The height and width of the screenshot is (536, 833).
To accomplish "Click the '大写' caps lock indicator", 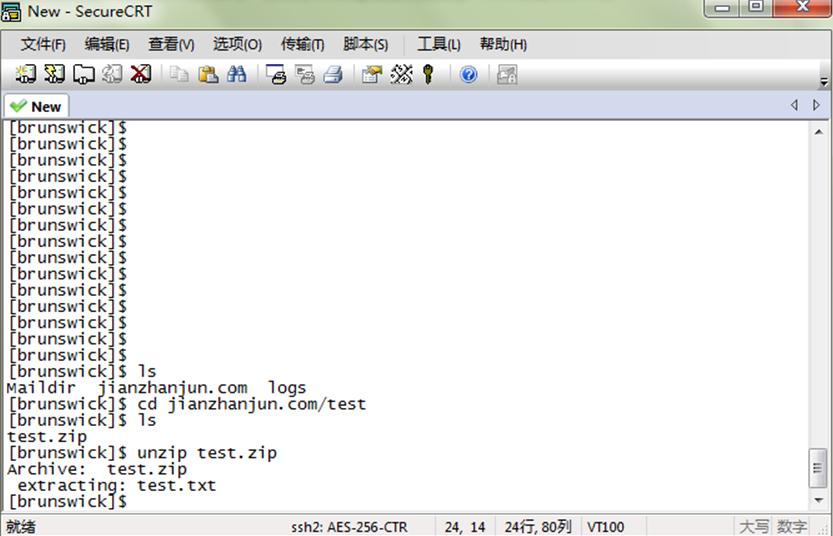I will 754,527.
